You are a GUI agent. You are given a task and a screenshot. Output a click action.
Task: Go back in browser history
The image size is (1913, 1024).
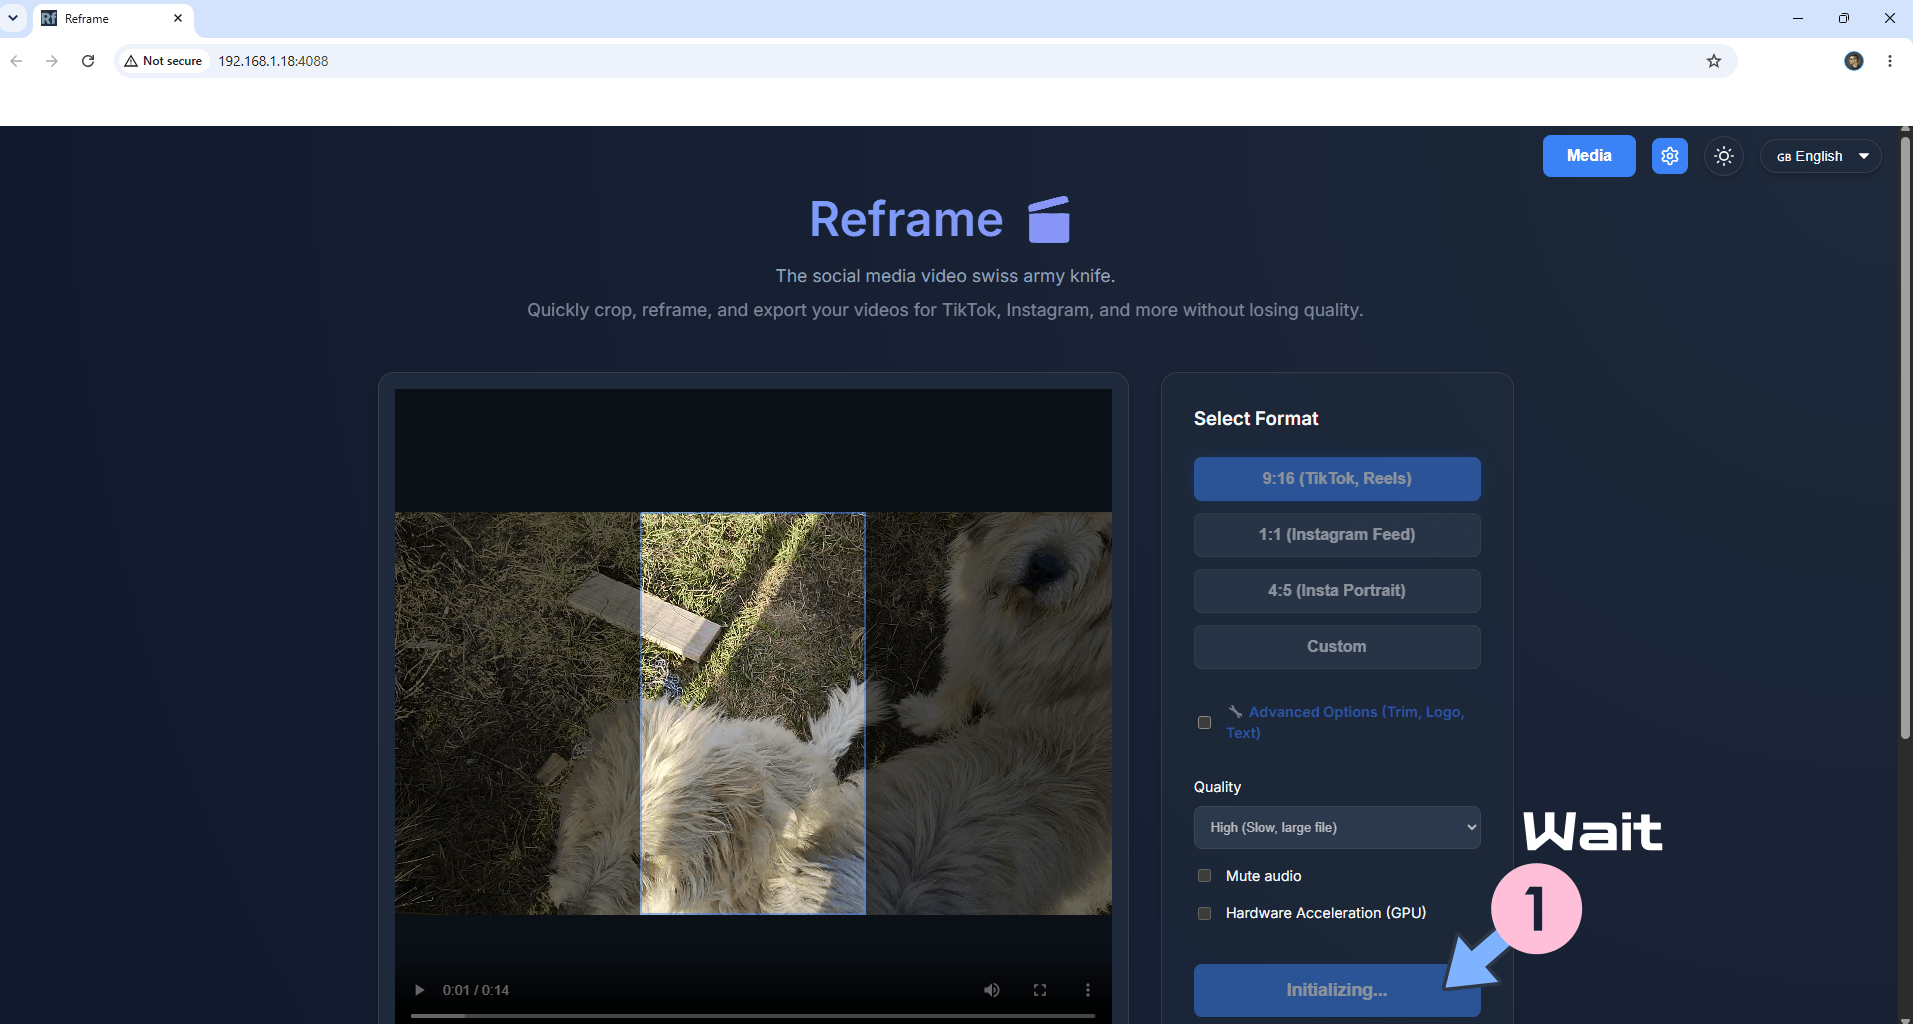point(17,61)
